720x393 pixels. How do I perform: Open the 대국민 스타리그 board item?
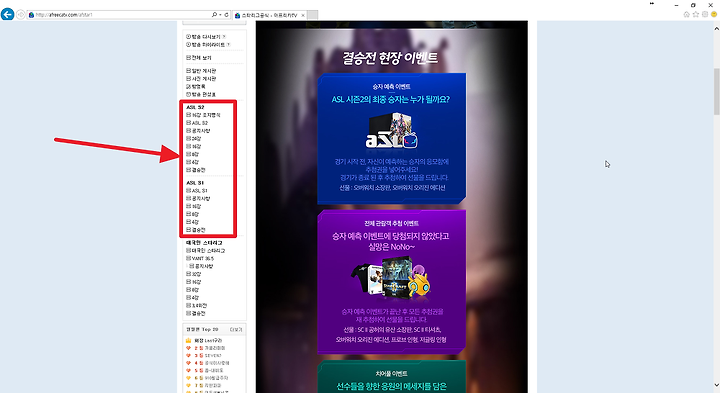205,251
